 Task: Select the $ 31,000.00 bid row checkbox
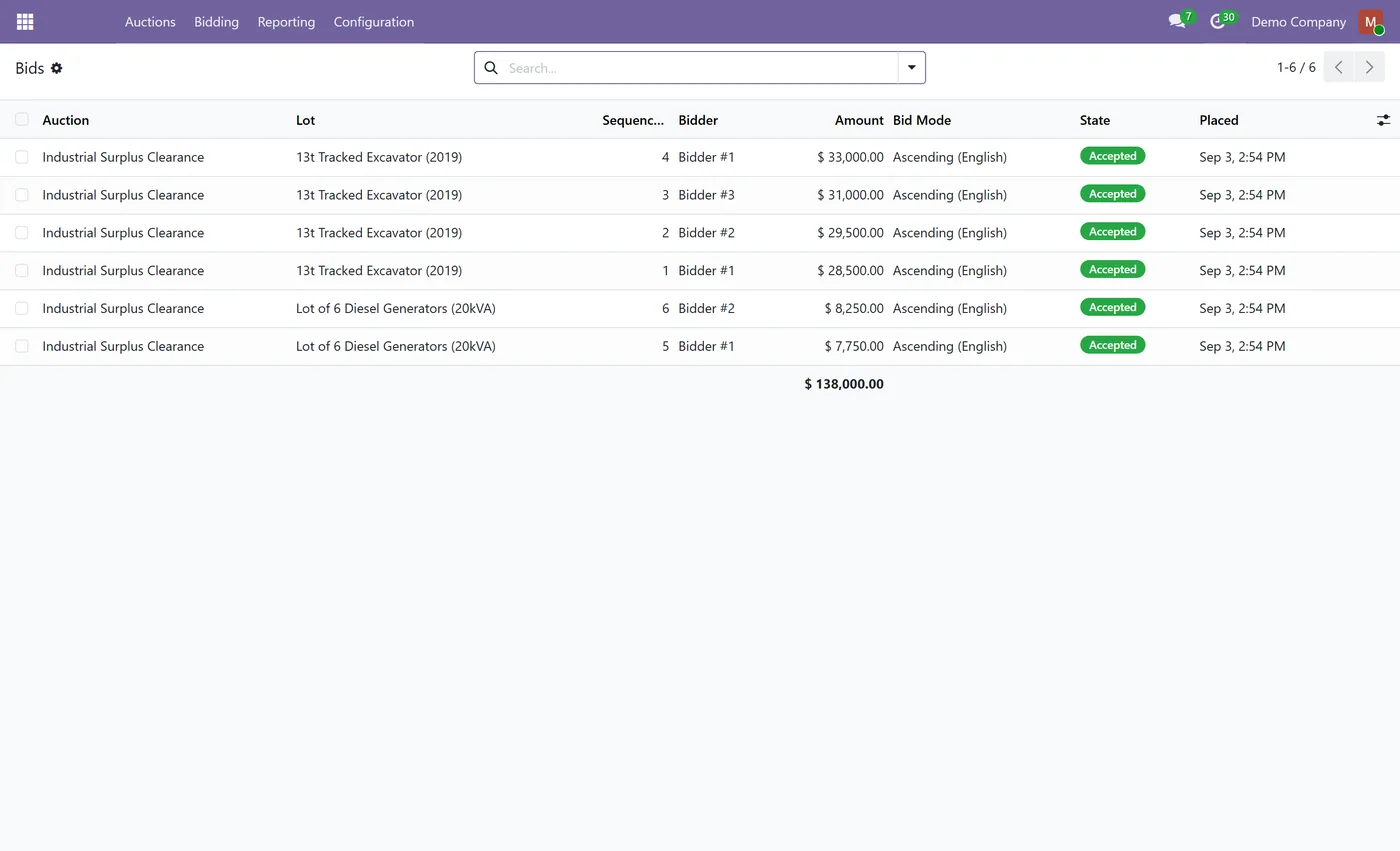pyautogui.click(x=22, y=195)
